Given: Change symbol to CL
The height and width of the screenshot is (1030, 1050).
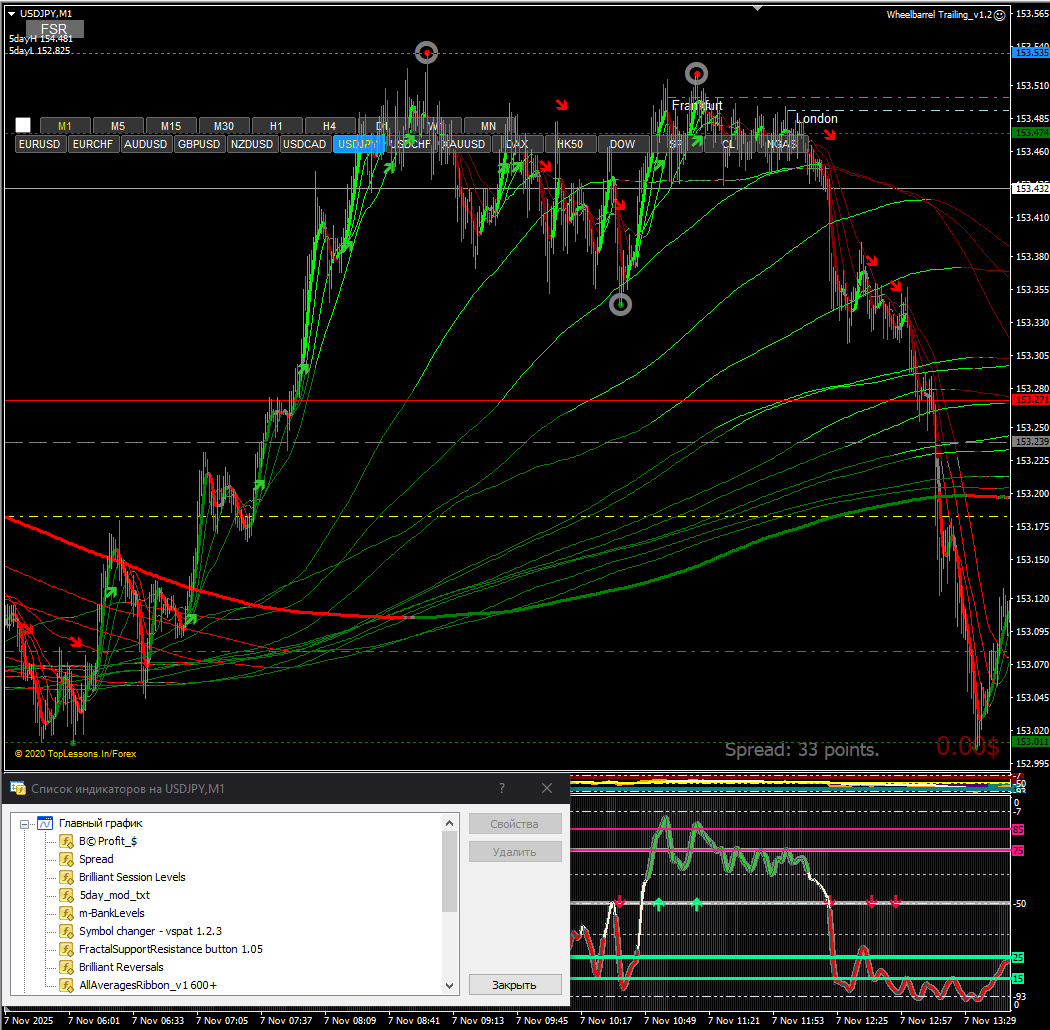Looking at the screenshot, I should tap(729, 144).
